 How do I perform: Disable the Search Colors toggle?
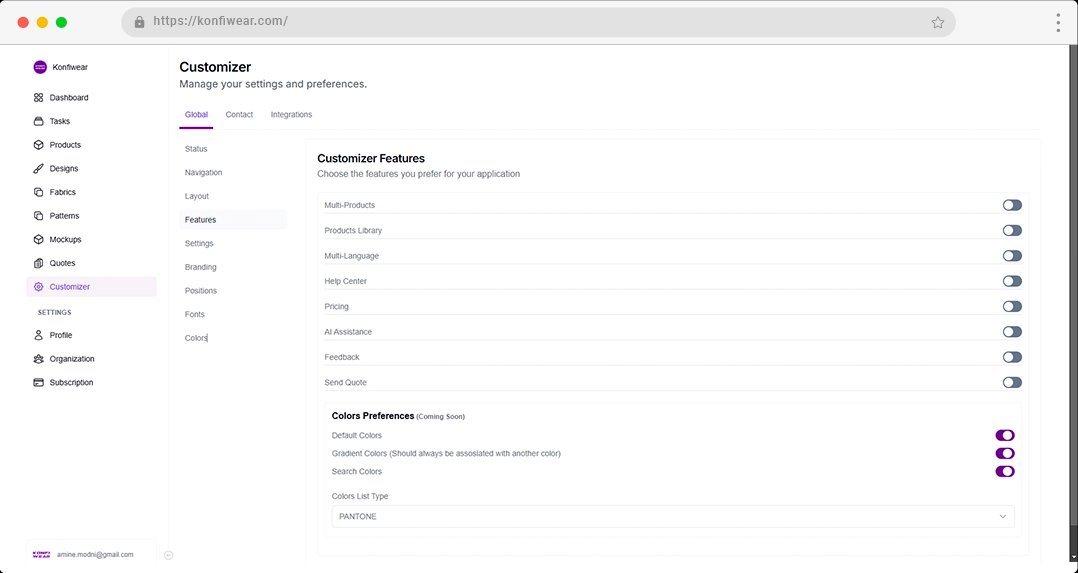pos(1004,471)
